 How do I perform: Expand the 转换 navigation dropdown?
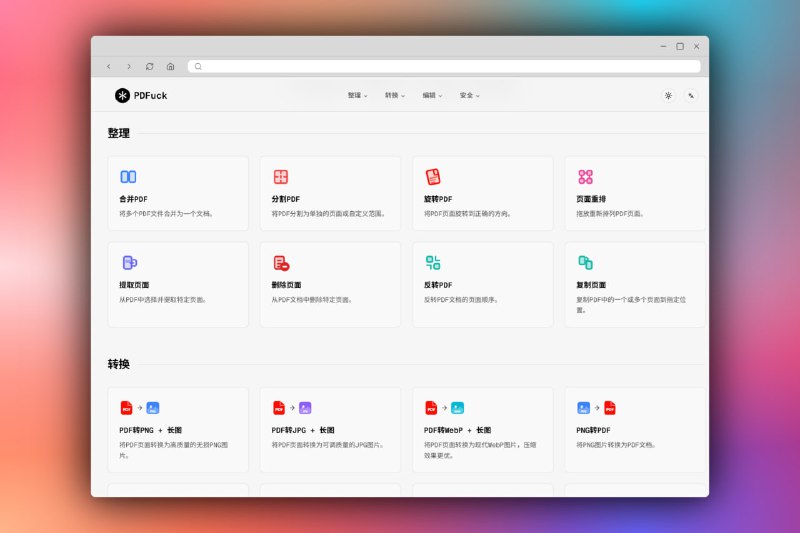click(395, 95)
